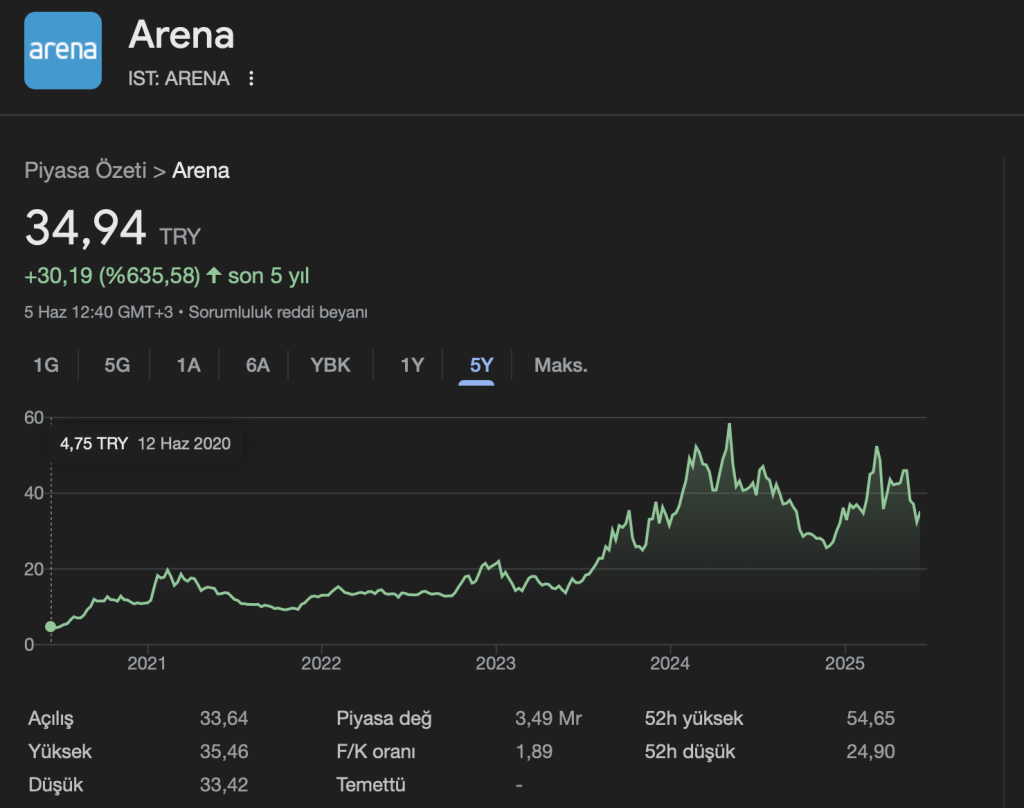Open the three-dot options menu beside IST: ARENA
This screenshot has height=808, width=1024.
tap(251, 79)
